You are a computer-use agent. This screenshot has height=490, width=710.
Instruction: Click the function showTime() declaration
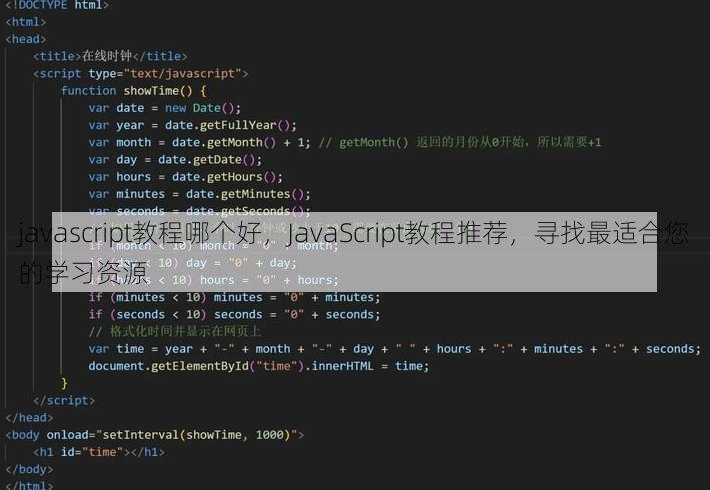[x=134, y=91]
